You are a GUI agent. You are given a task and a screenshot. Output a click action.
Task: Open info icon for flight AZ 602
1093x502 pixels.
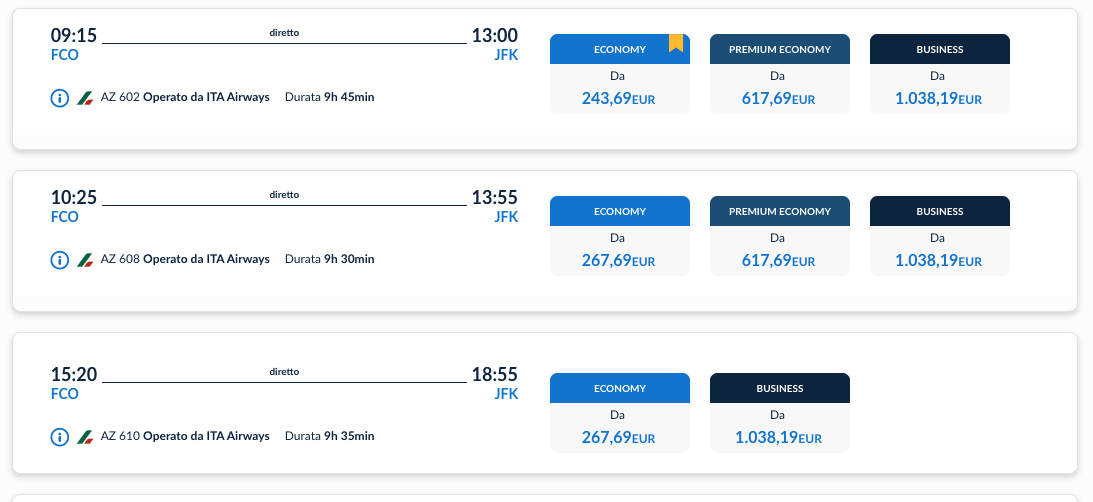pos(60,98)
